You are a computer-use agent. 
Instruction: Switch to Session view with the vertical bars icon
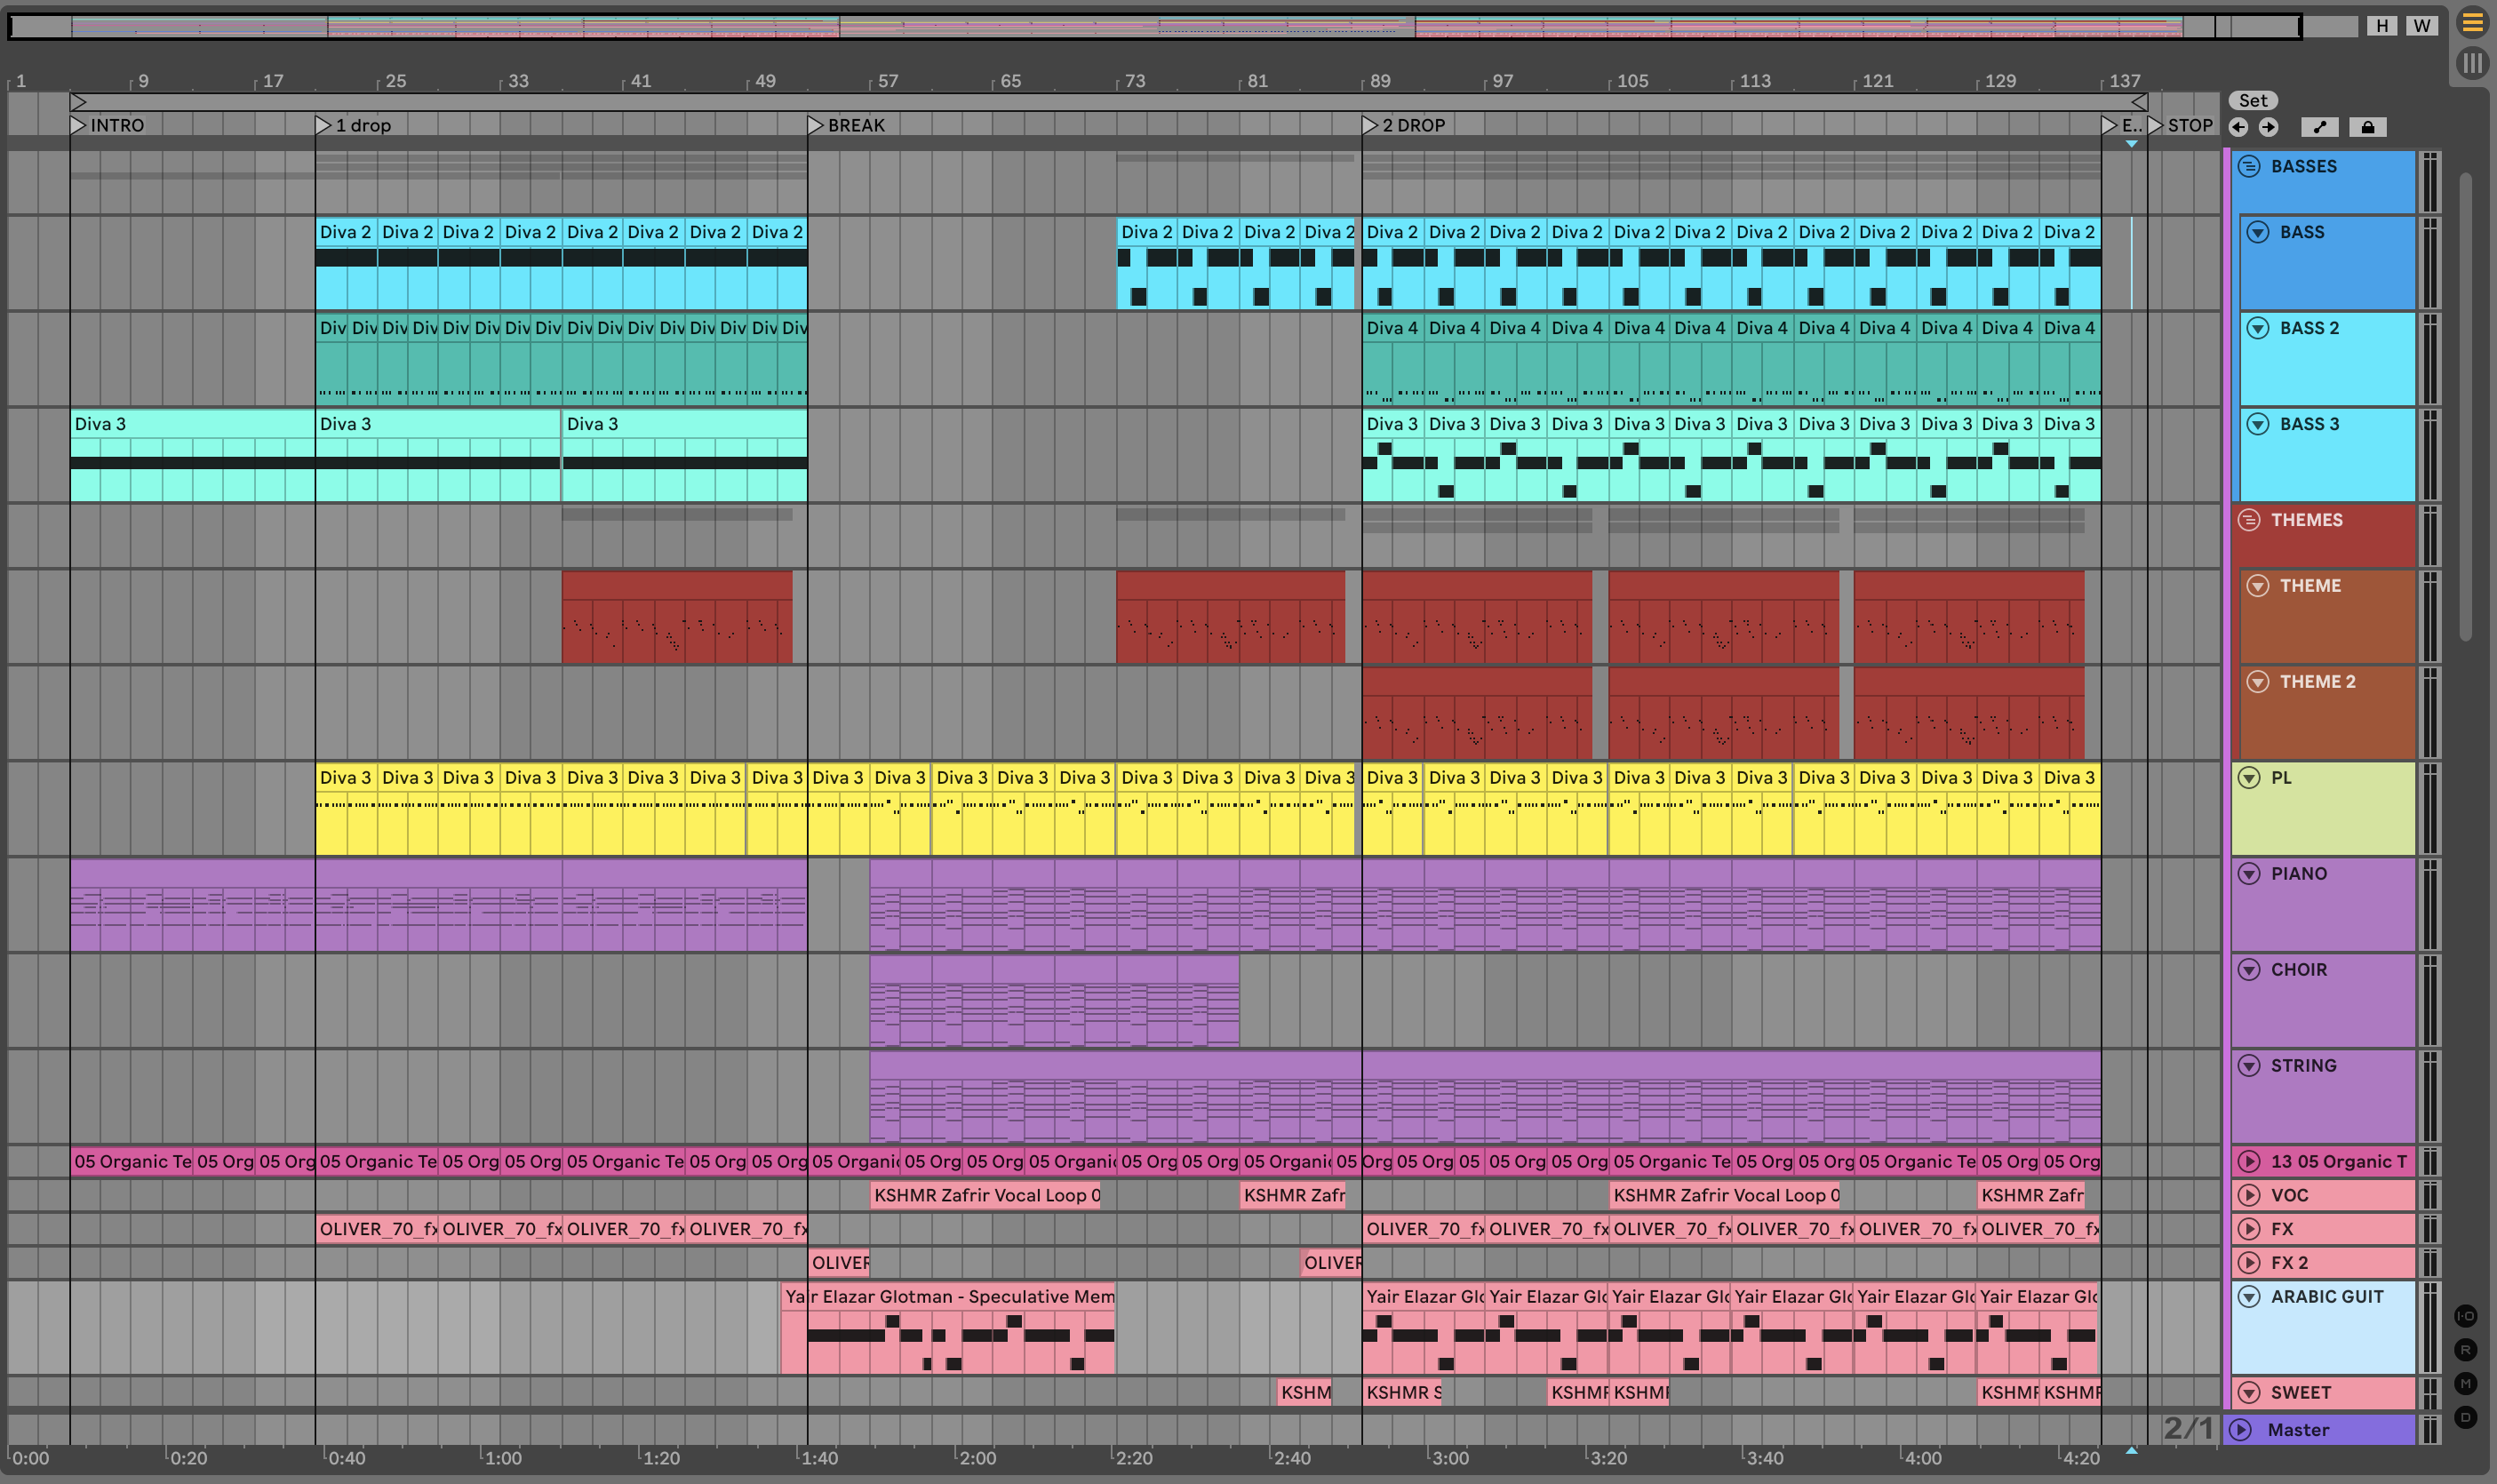coord(2472,63)
